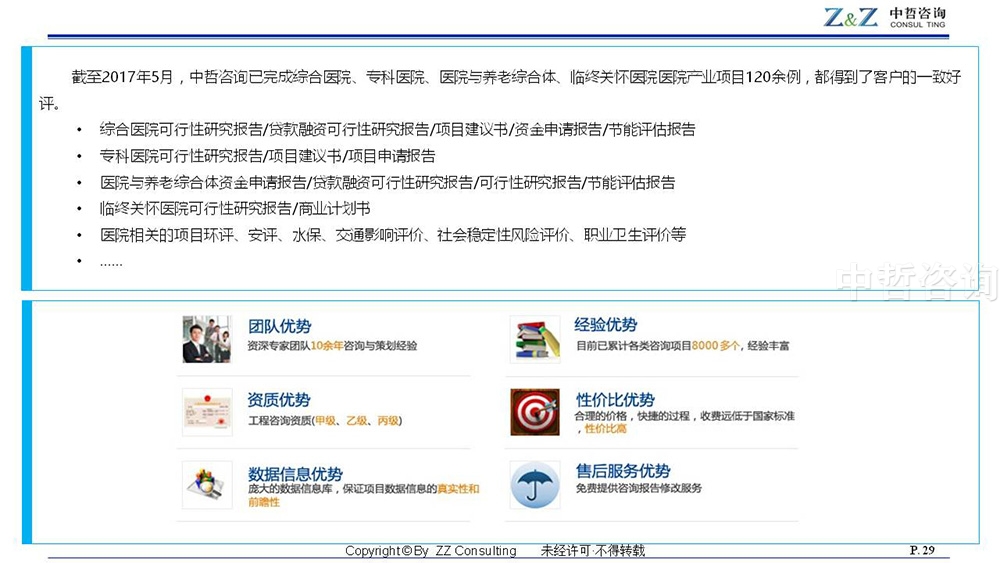Click the 资质优势 heading

point(279,400)
